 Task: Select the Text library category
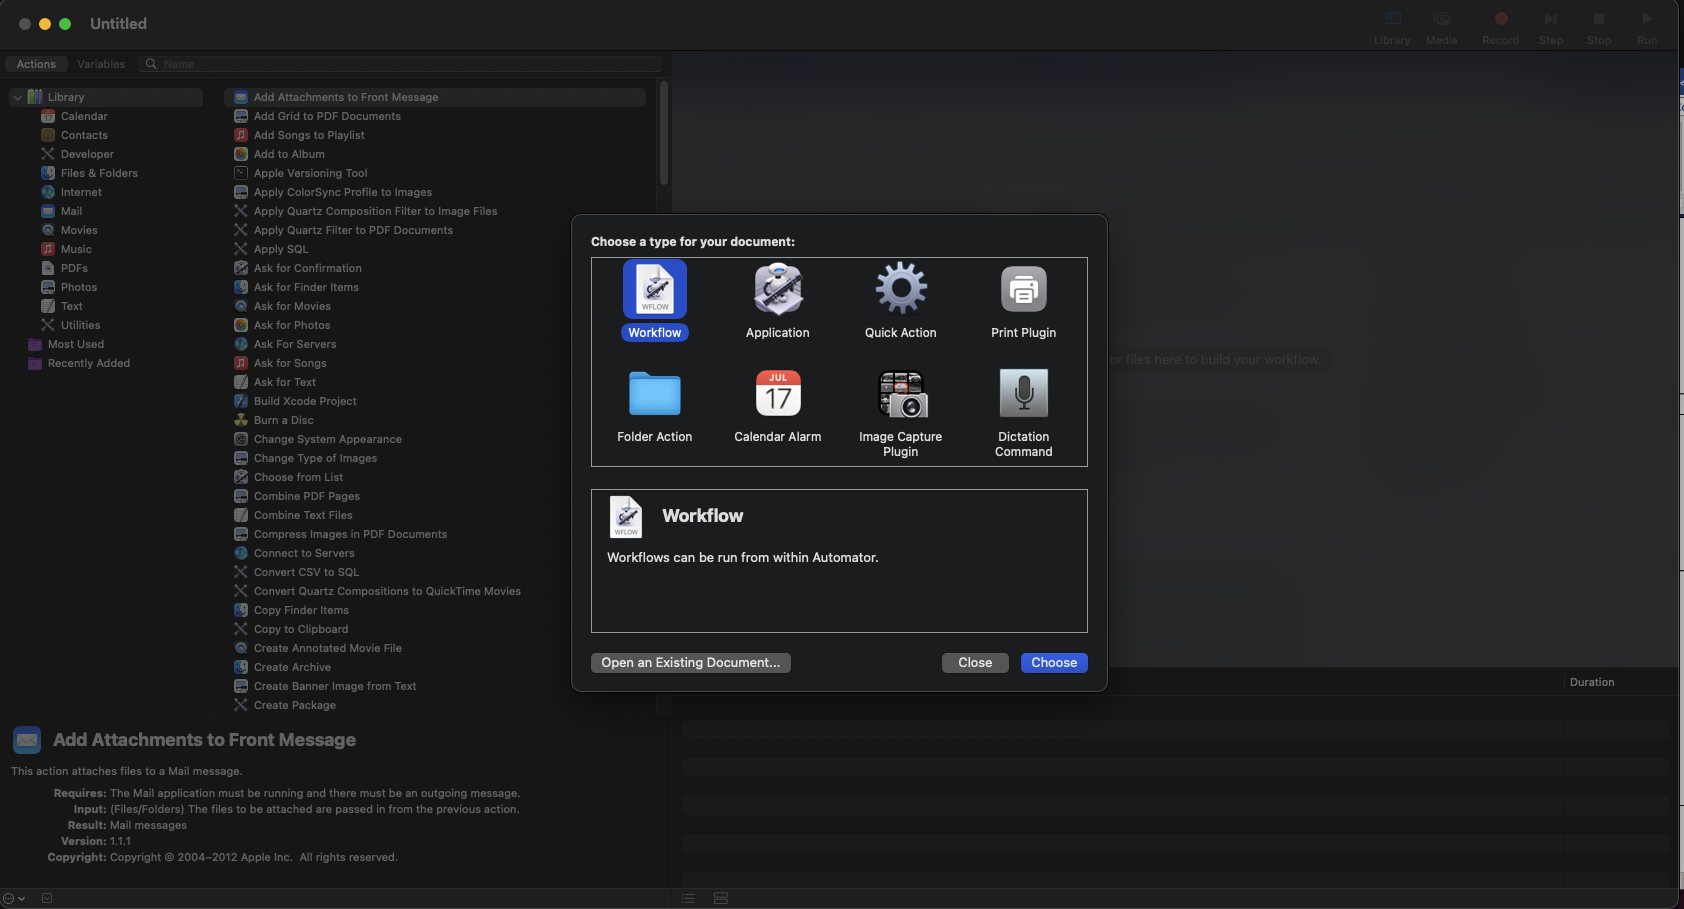tap(72, 306)
